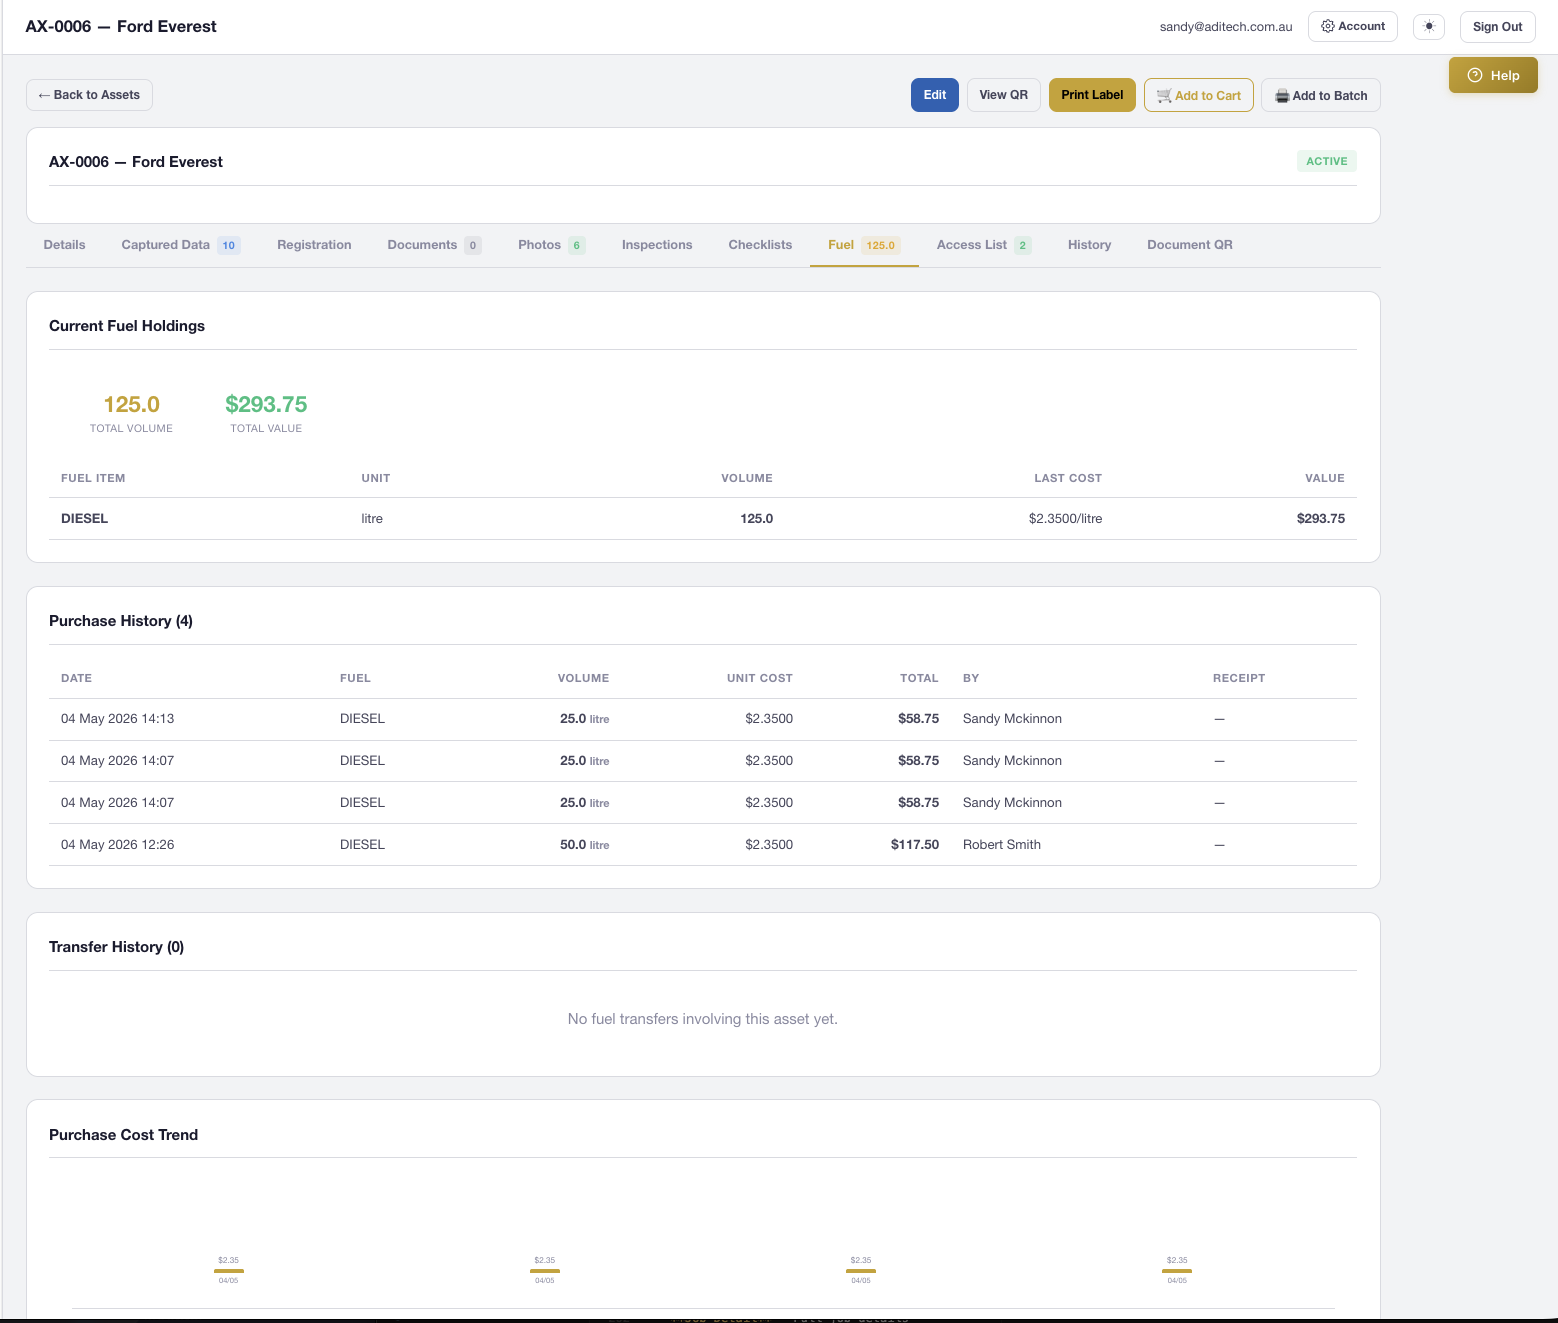Click the no fuel transfers message

(x=703, y=1019)
